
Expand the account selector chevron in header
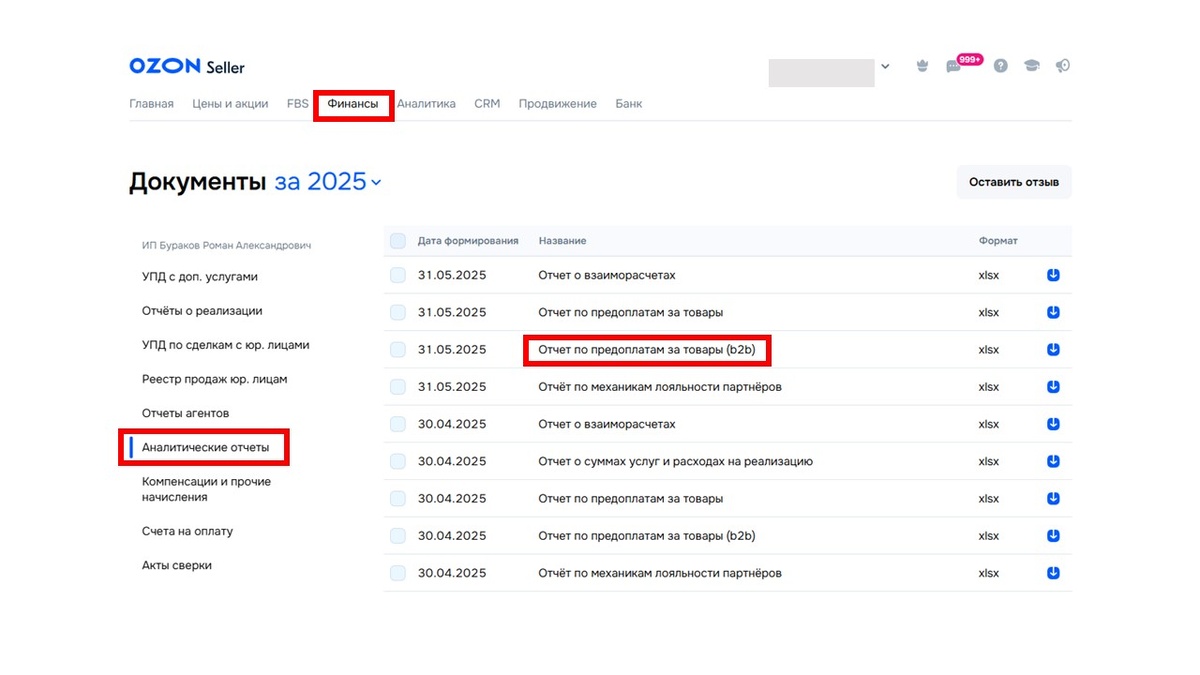click(885, 67)
